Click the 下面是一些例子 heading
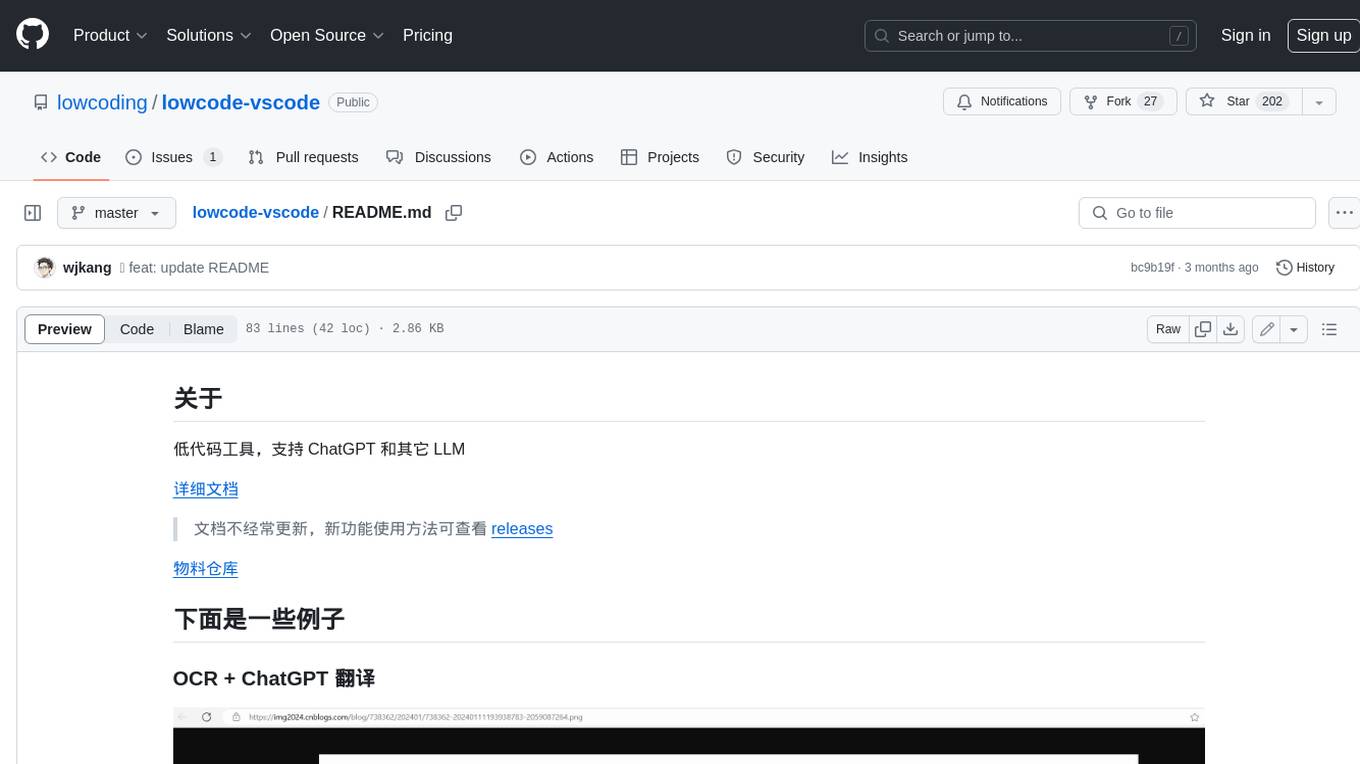 pos(259,619)
